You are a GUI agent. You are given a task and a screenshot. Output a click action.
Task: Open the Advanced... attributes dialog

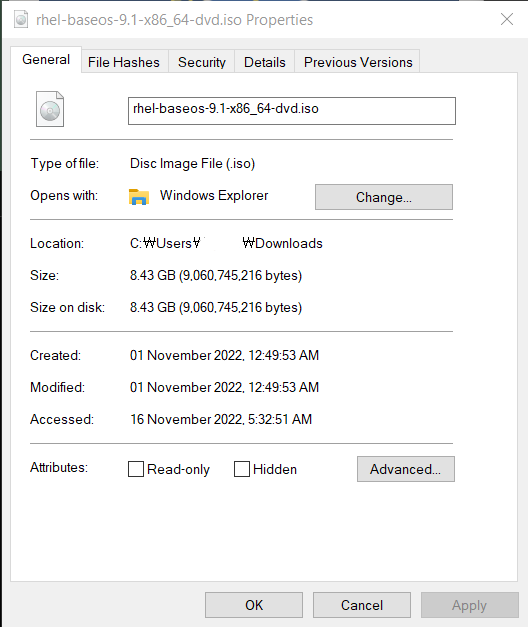(406, 469)
